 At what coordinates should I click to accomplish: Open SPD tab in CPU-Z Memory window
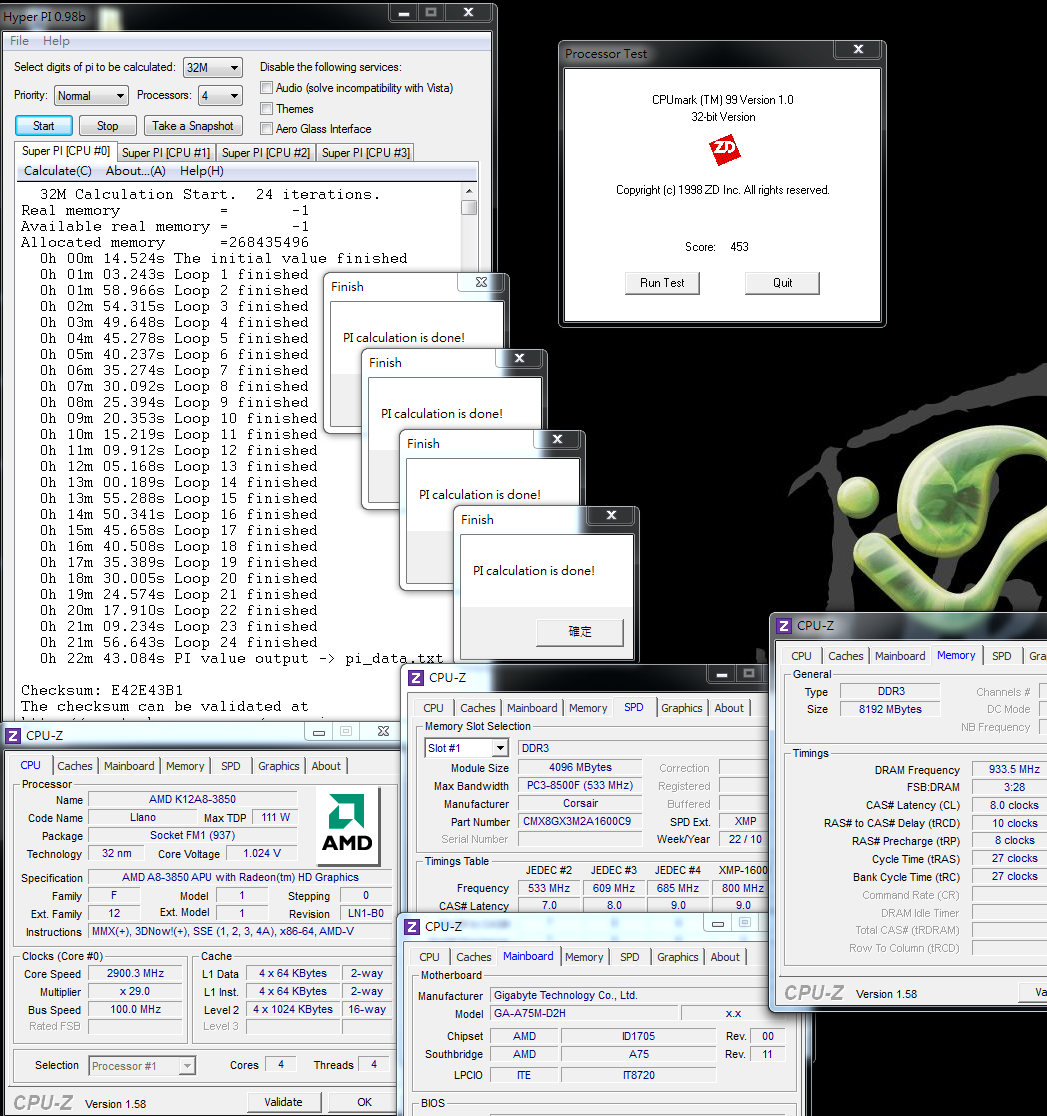point(1001,656)
